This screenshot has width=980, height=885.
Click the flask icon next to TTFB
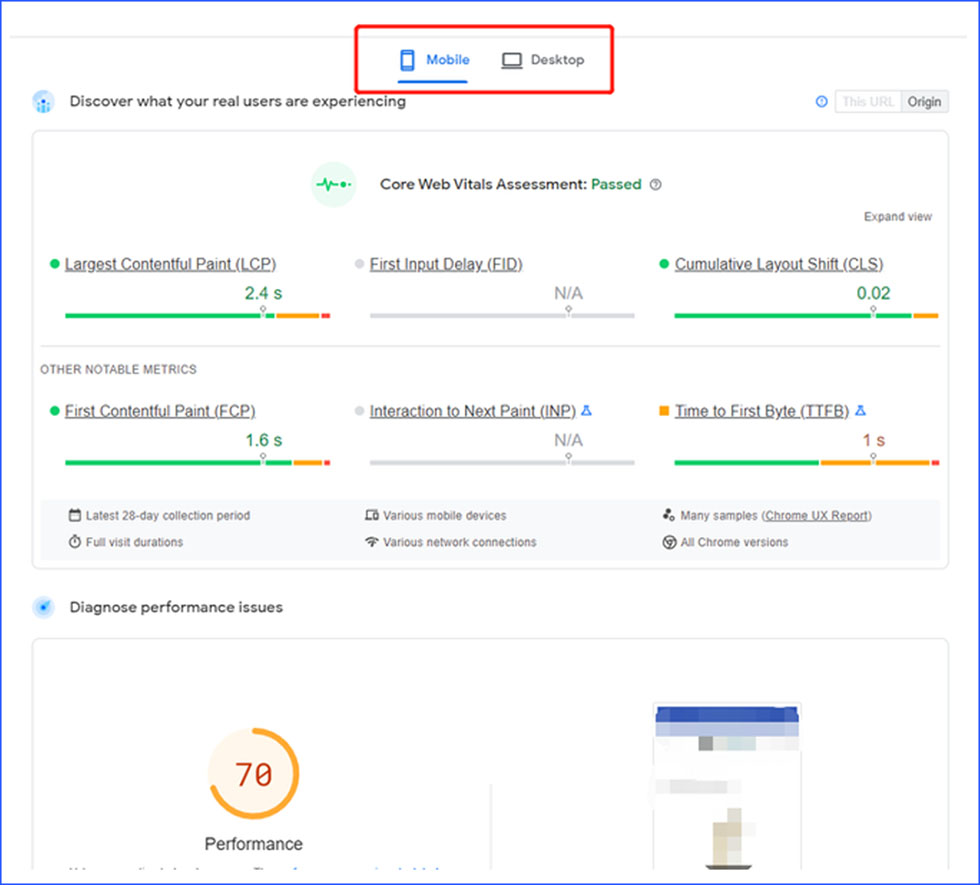tap(860, 411)
